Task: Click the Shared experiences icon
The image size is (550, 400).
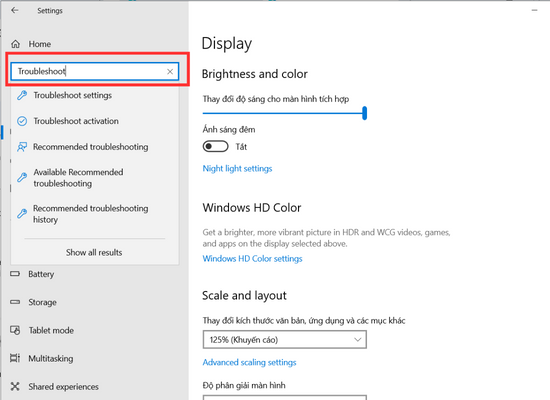Action: point(15,386)
